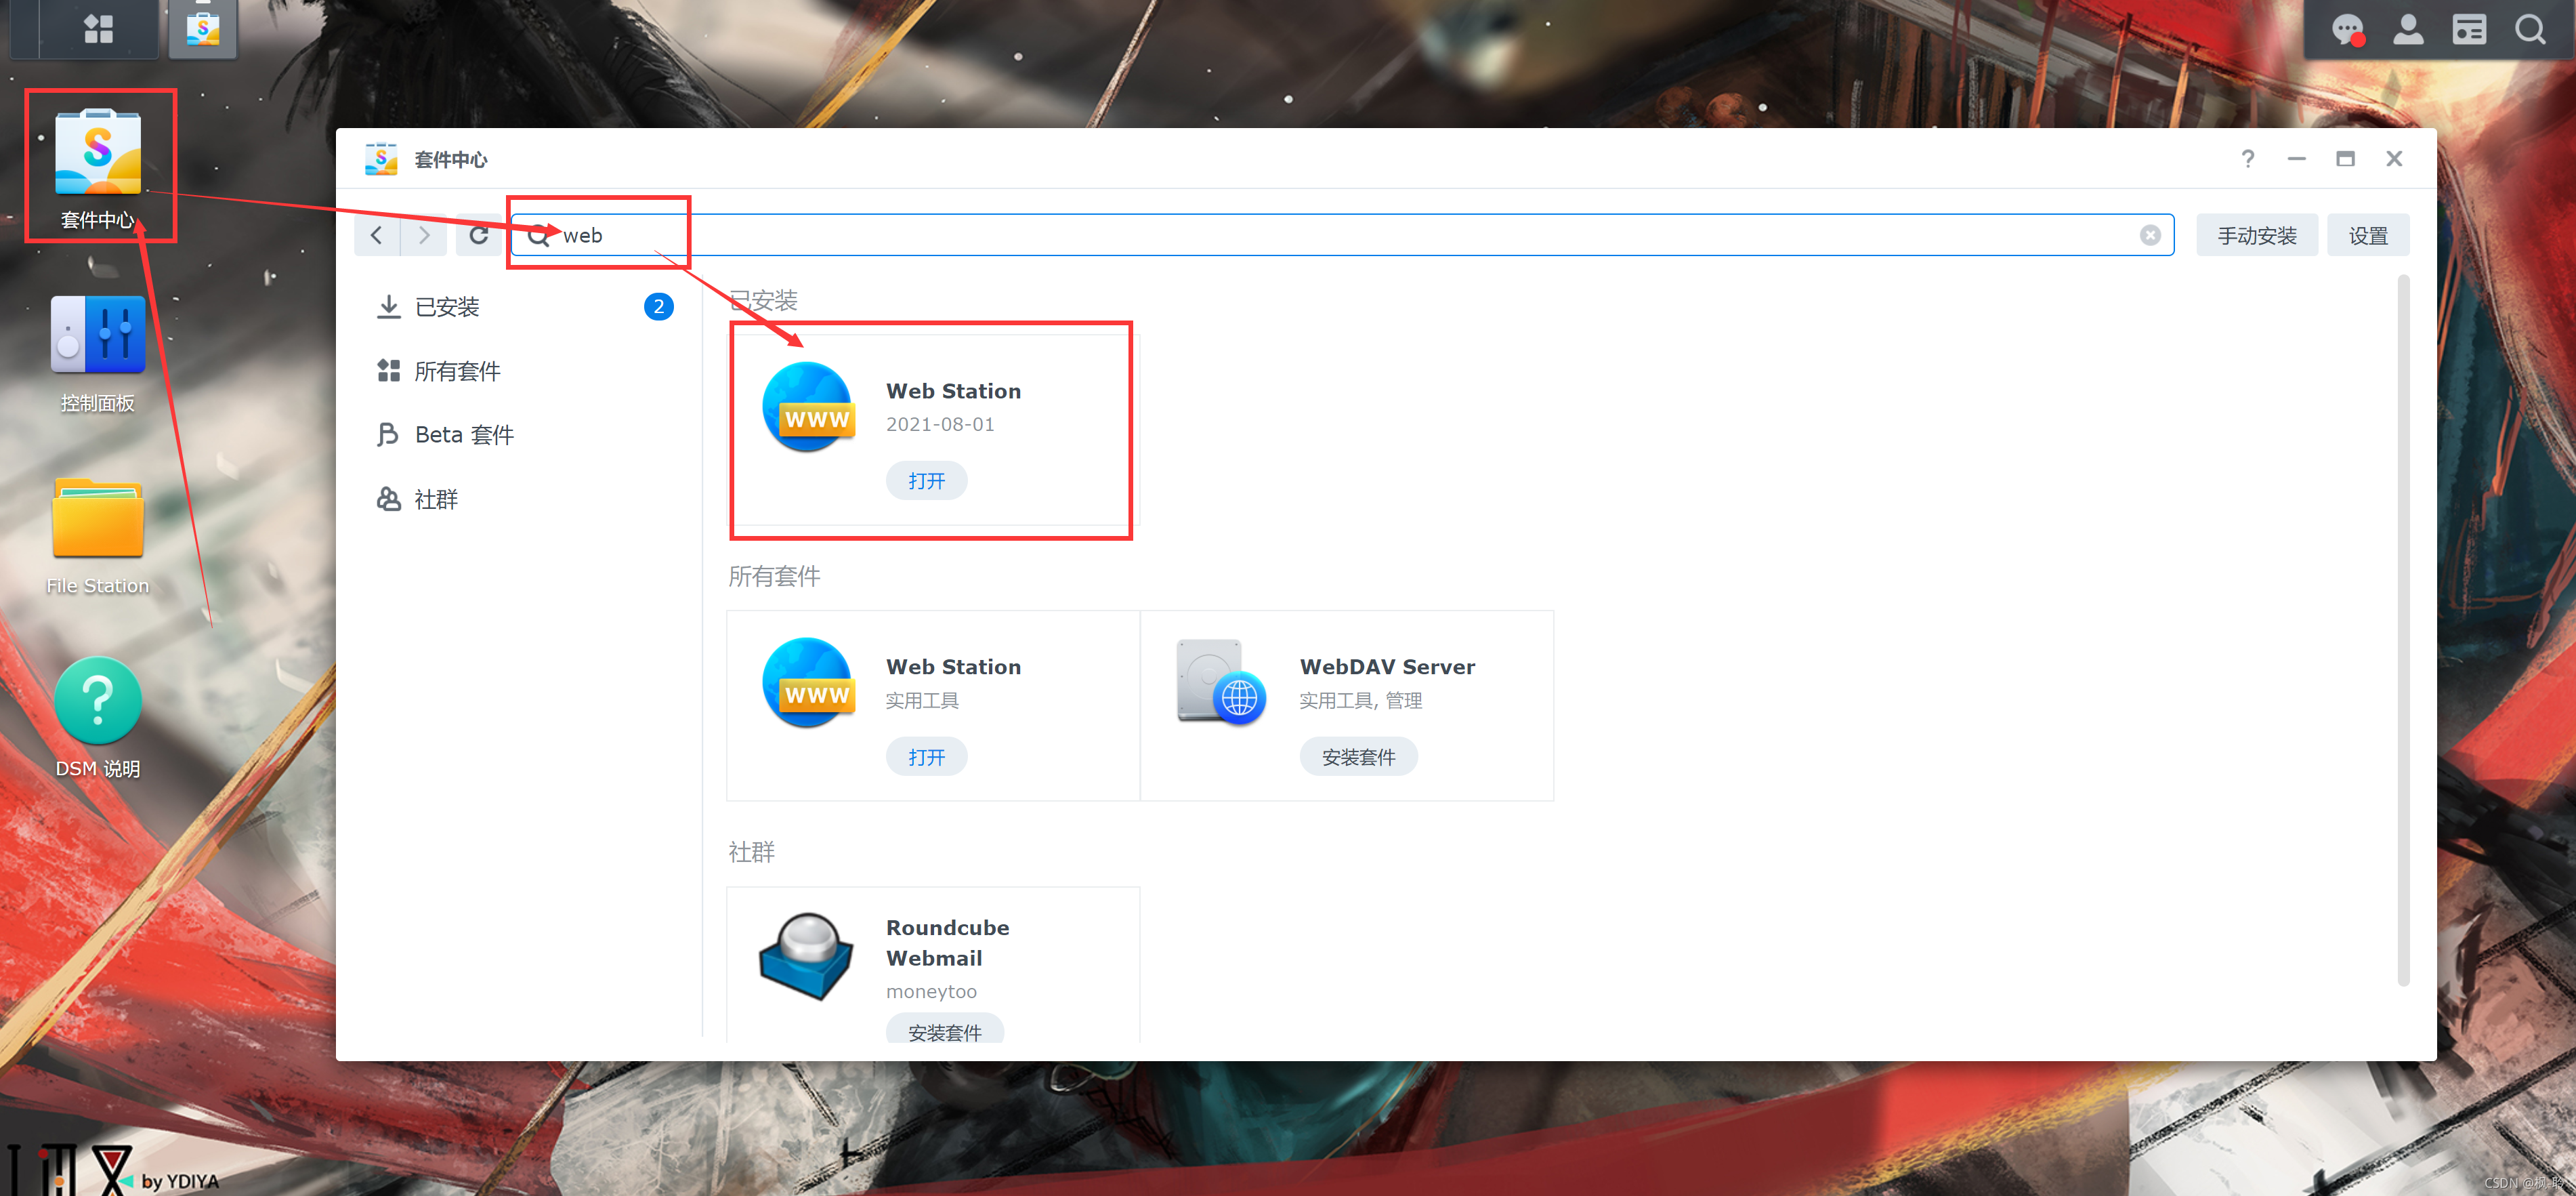Select the installed Web Station package icon
The width and height of the screenshot is (2576, 1196).
tap(809, 407)
